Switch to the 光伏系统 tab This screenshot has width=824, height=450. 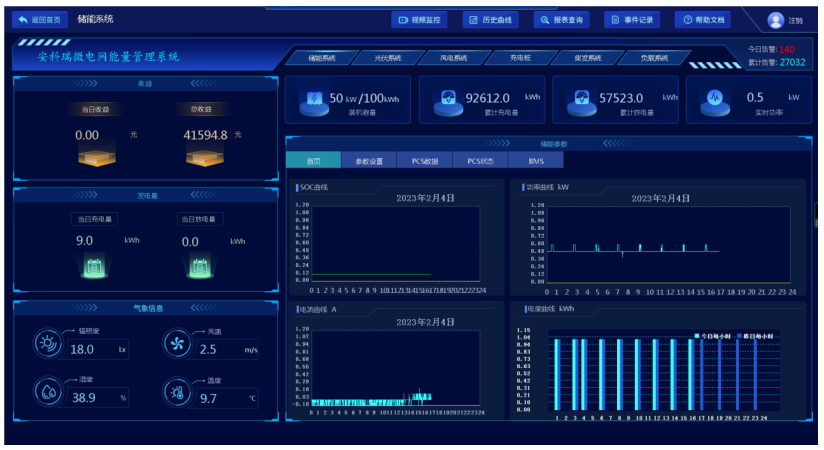(380, 58)
